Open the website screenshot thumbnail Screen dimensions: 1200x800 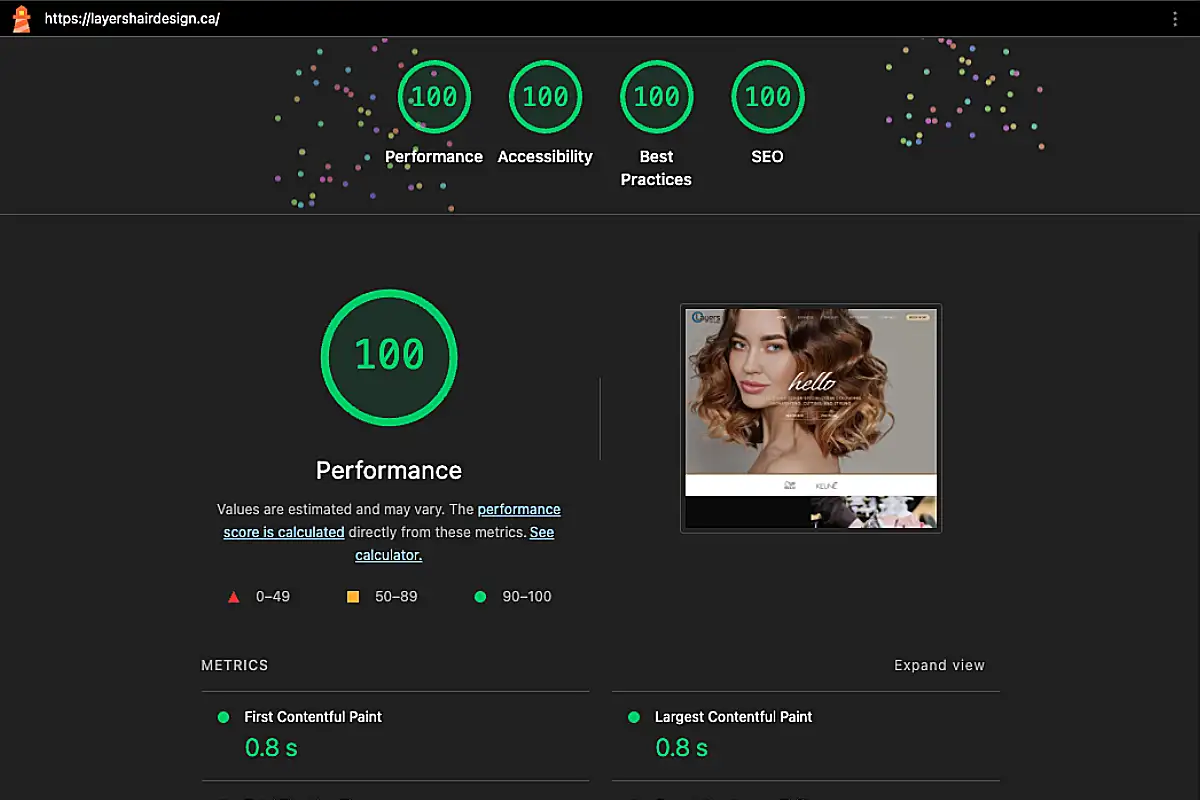(x=810, y=418)
